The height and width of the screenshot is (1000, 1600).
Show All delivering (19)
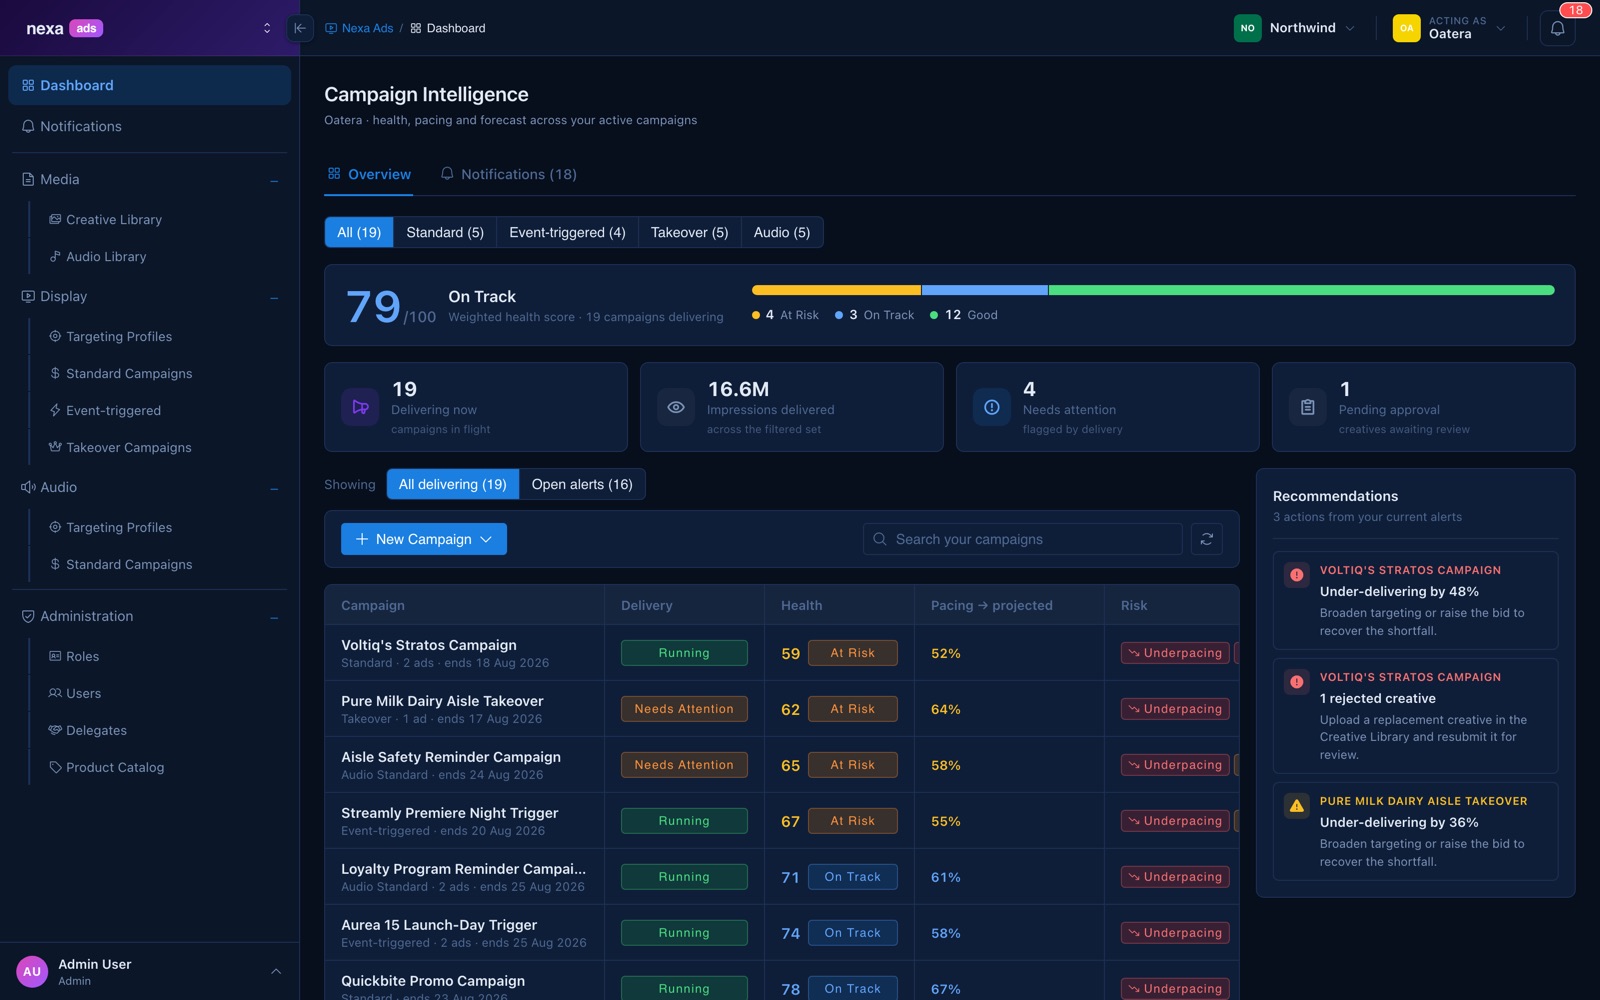(453, 484)
